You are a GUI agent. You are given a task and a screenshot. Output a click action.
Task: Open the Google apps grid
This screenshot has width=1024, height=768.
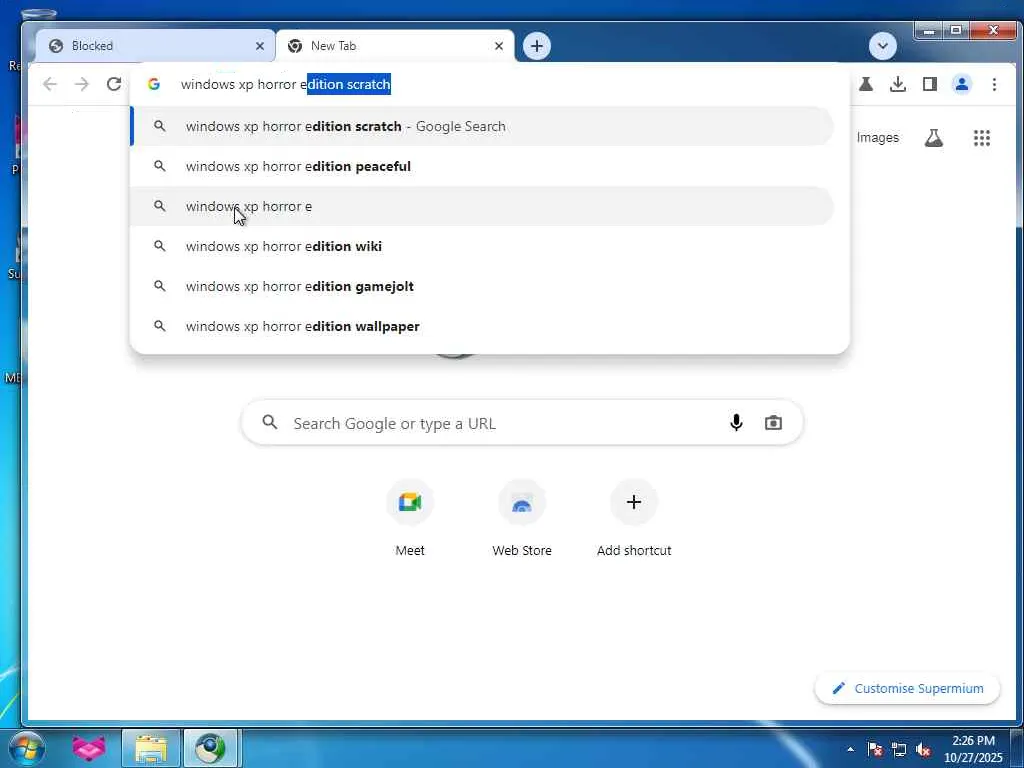pos(982,138)
